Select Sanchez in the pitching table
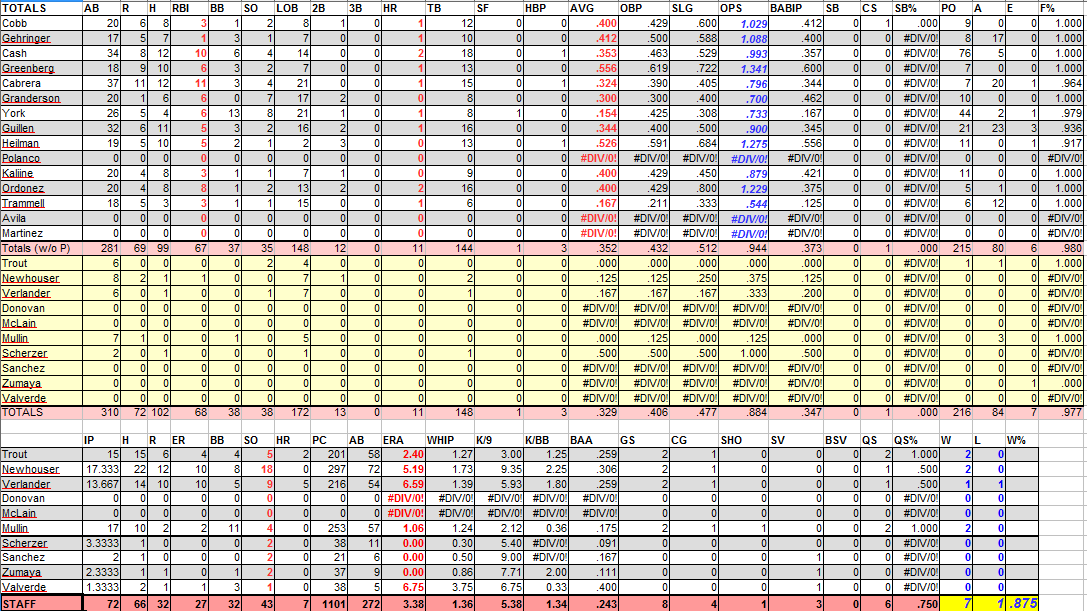This screenshot has width=1087, height=611. coord(42,558)
